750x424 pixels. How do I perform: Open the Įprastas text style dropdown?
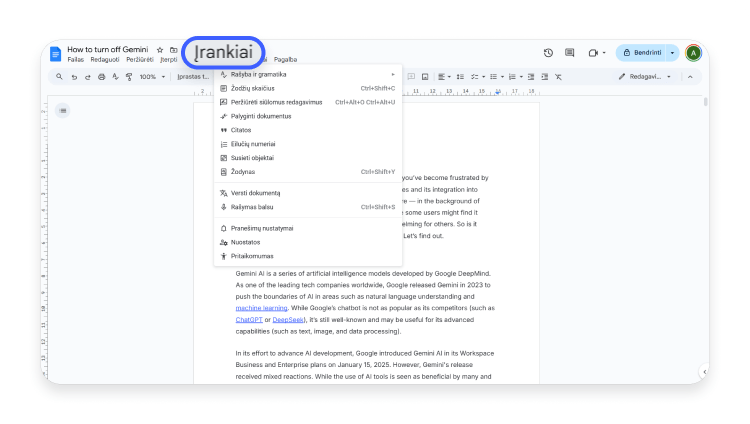[x=193, y=77]
